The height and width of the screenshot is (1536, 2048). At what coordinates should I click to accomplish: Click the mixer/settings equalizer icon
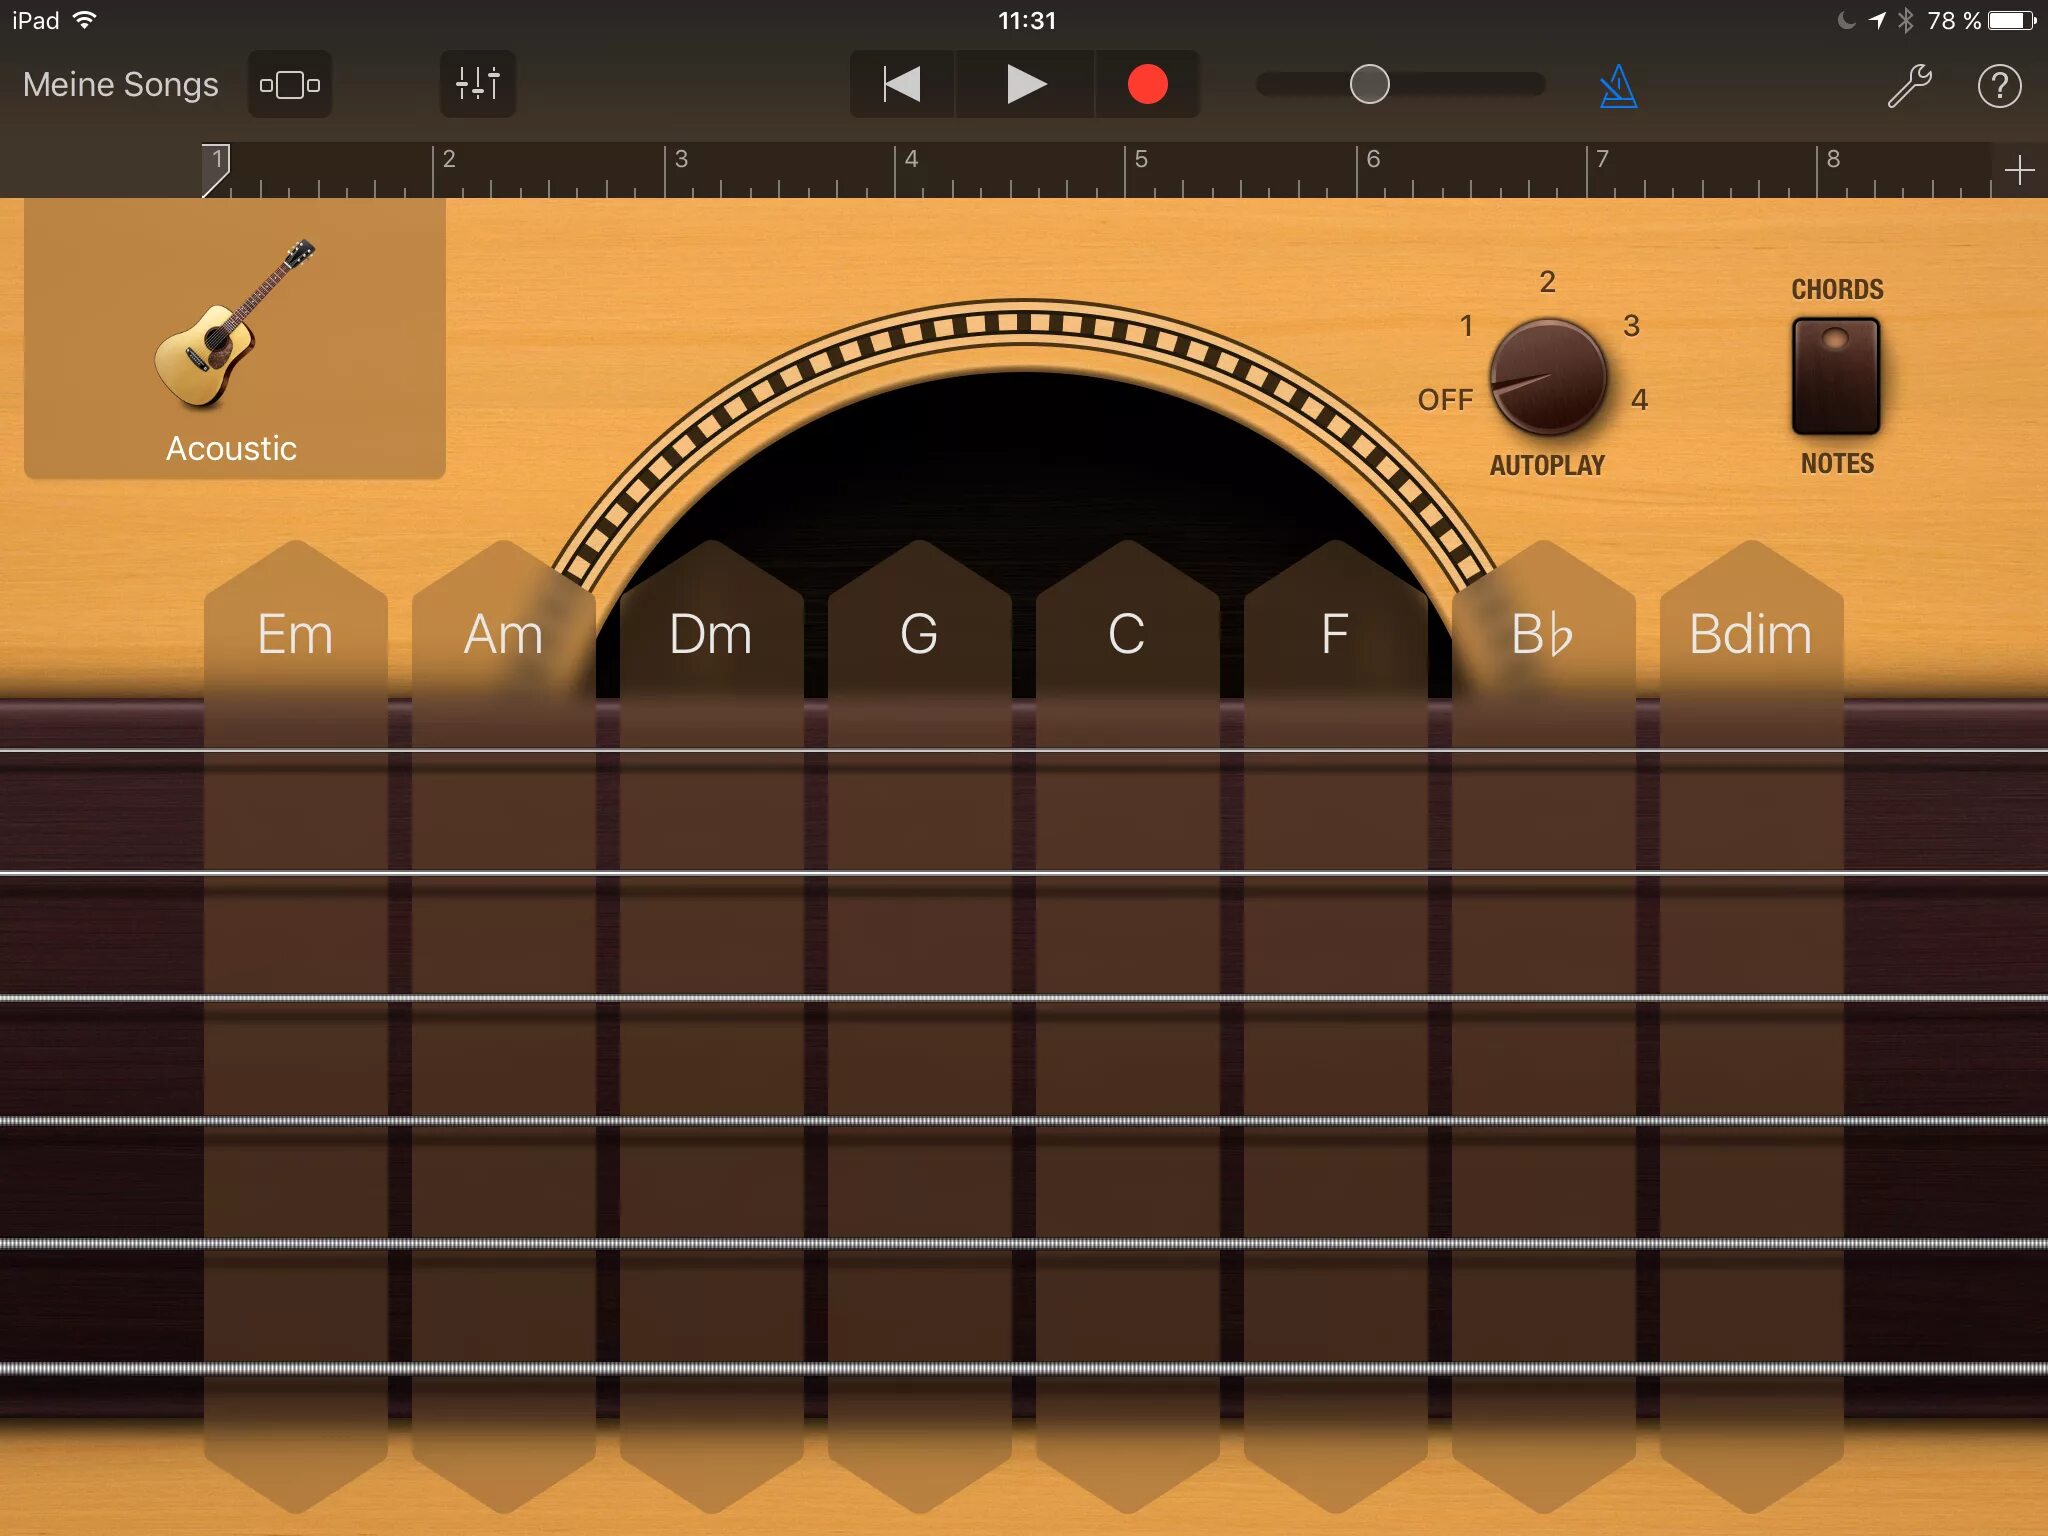click(477, 84)
